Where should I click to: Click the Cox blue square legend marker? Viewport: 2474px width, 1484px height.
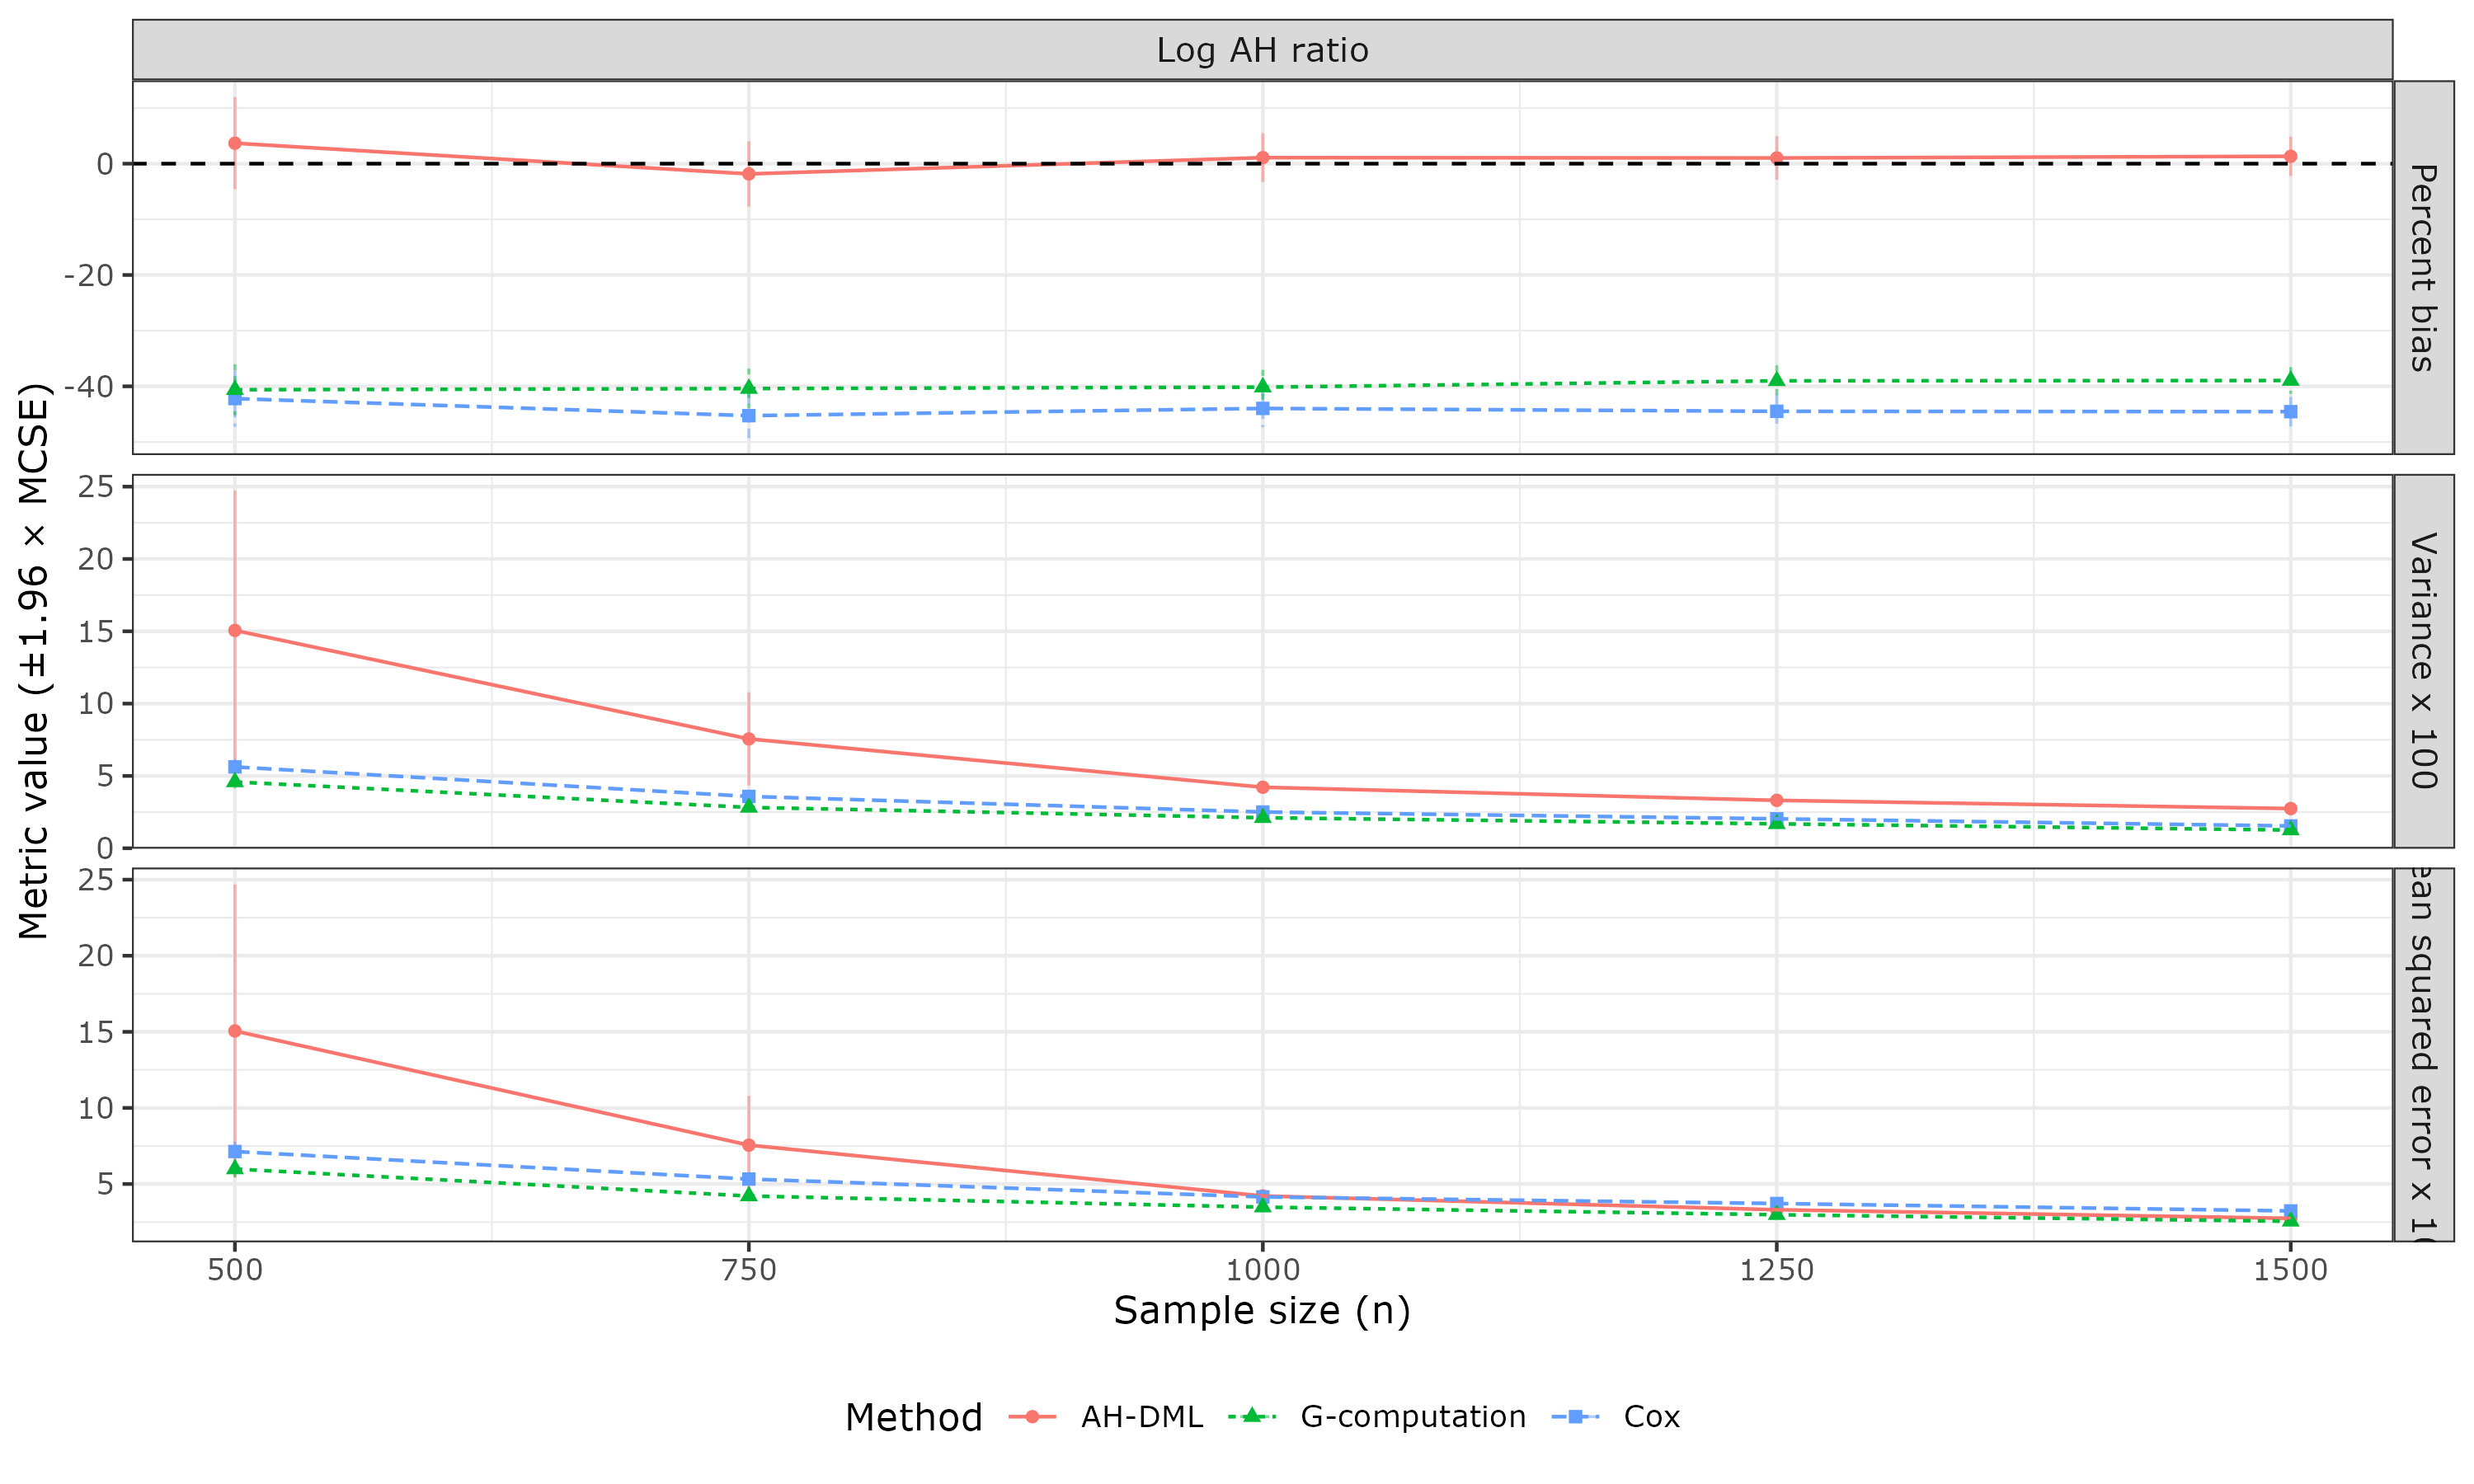[x=1575, y=1416]
